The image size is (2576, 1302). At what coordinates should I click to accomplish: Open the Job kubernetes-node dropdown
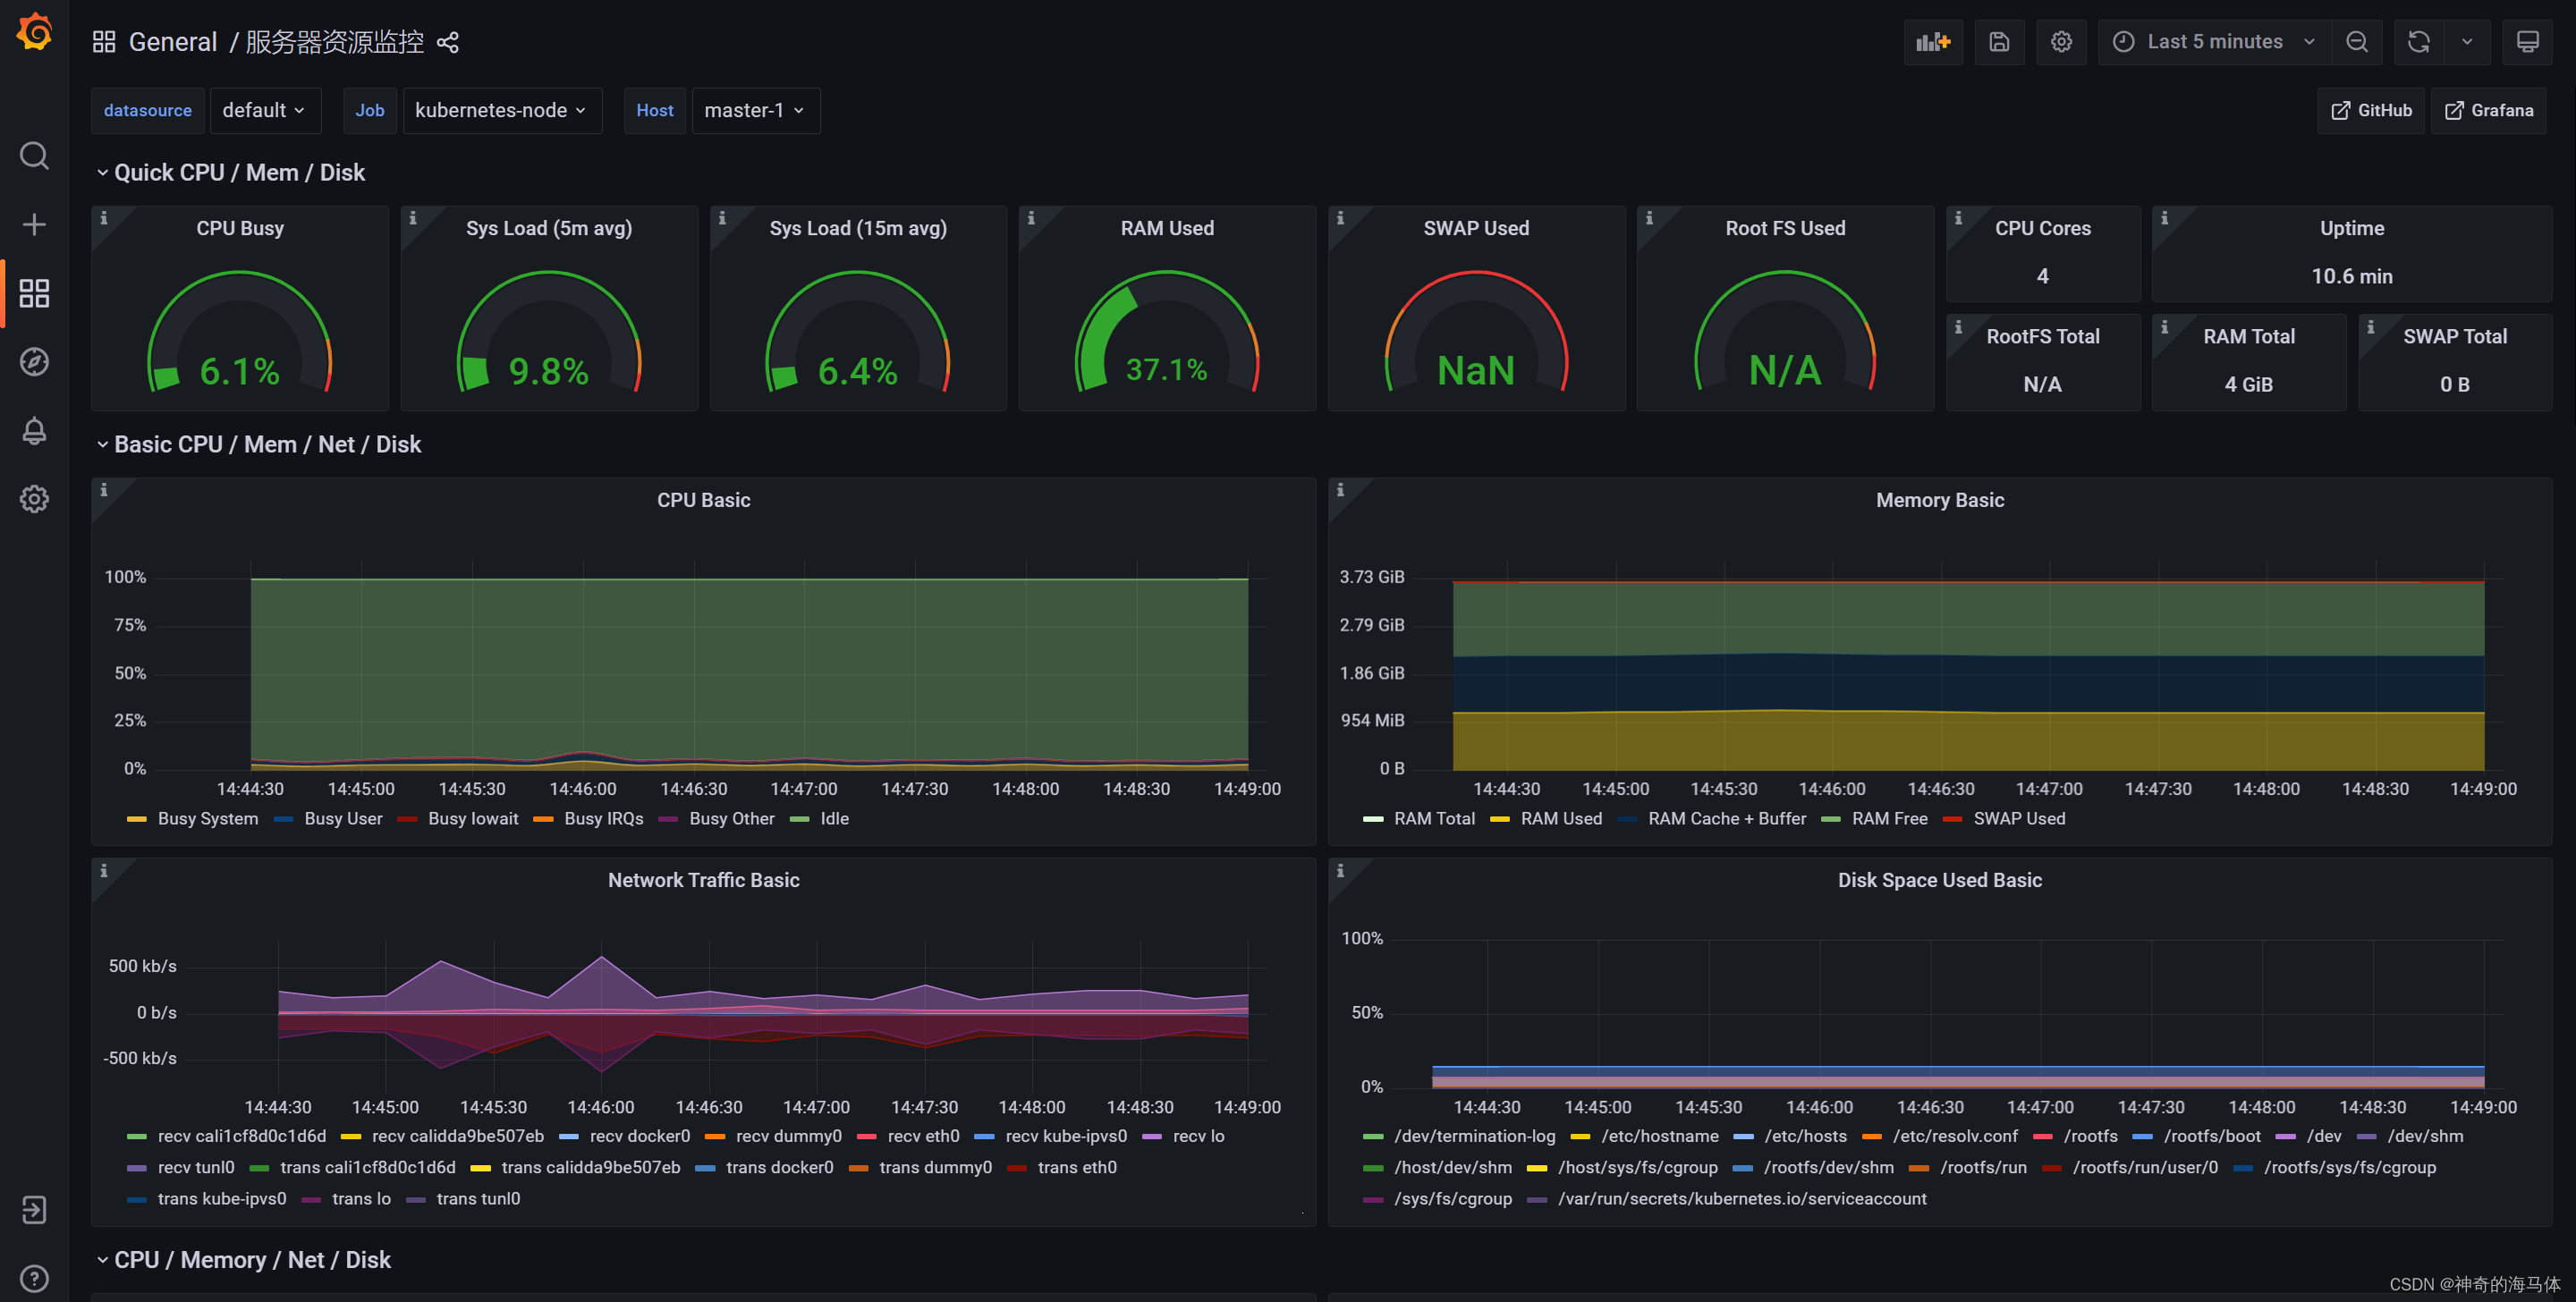coord(502,110)
